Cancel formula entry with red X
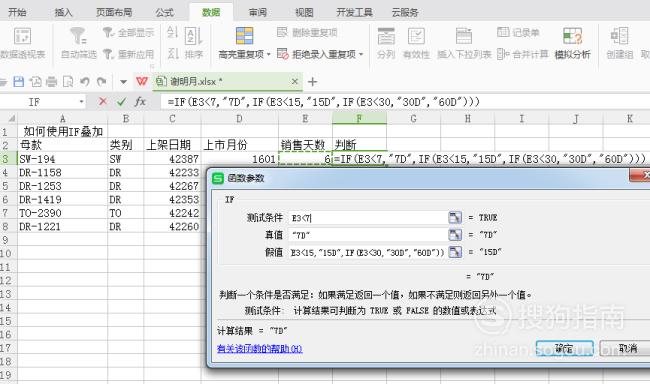This screenshot has width=650, height=384. (103, 101)
